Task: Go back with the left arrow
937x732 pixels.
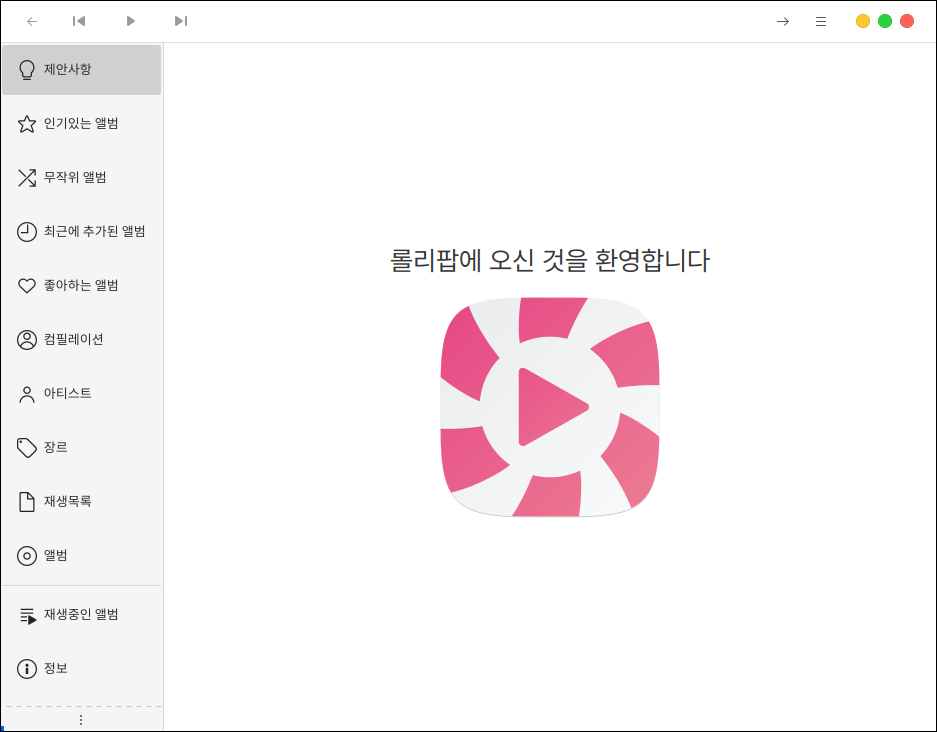Action: point(32,21)
